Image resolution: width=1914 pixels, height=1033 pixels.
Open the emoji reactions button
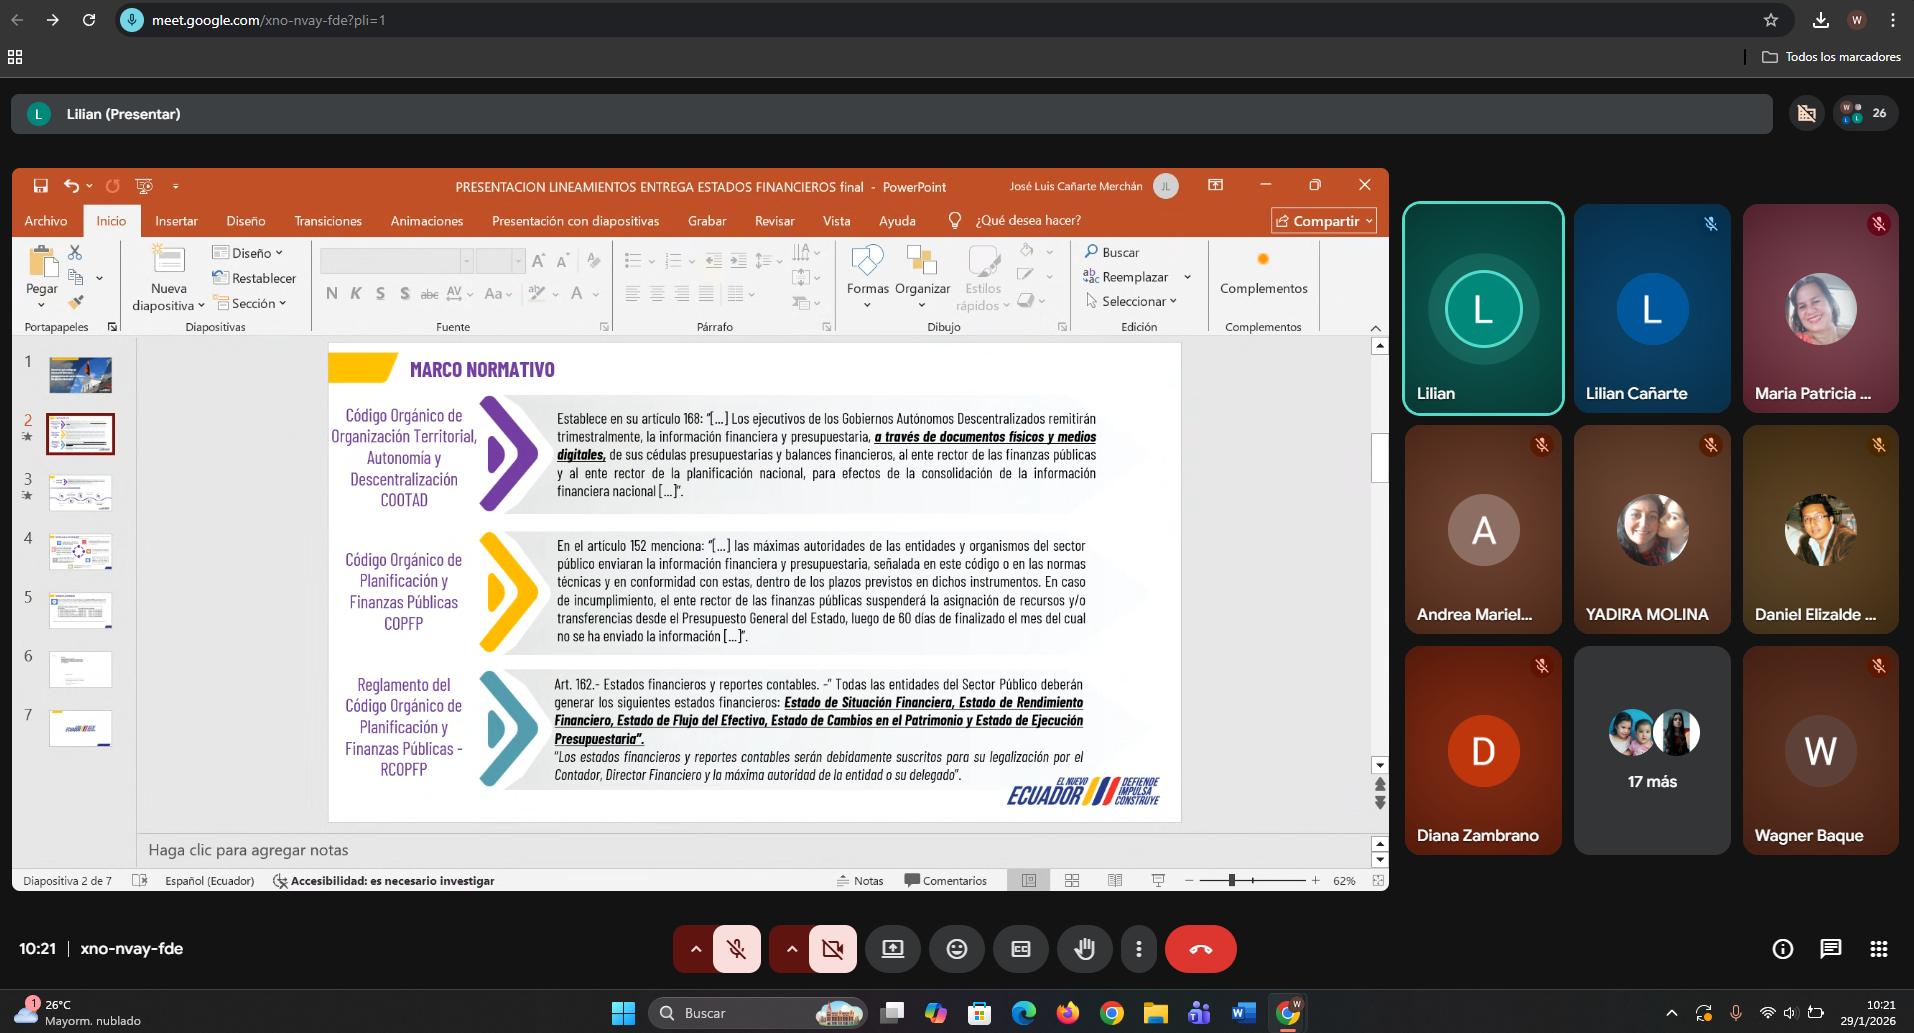pos(956,949)
